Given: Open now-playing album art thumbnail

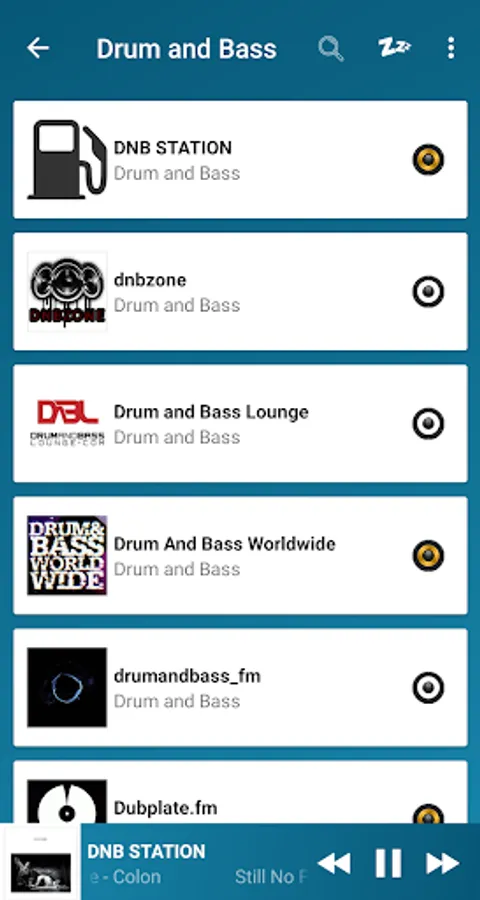Looking at the screenshot, I should 41,862.
